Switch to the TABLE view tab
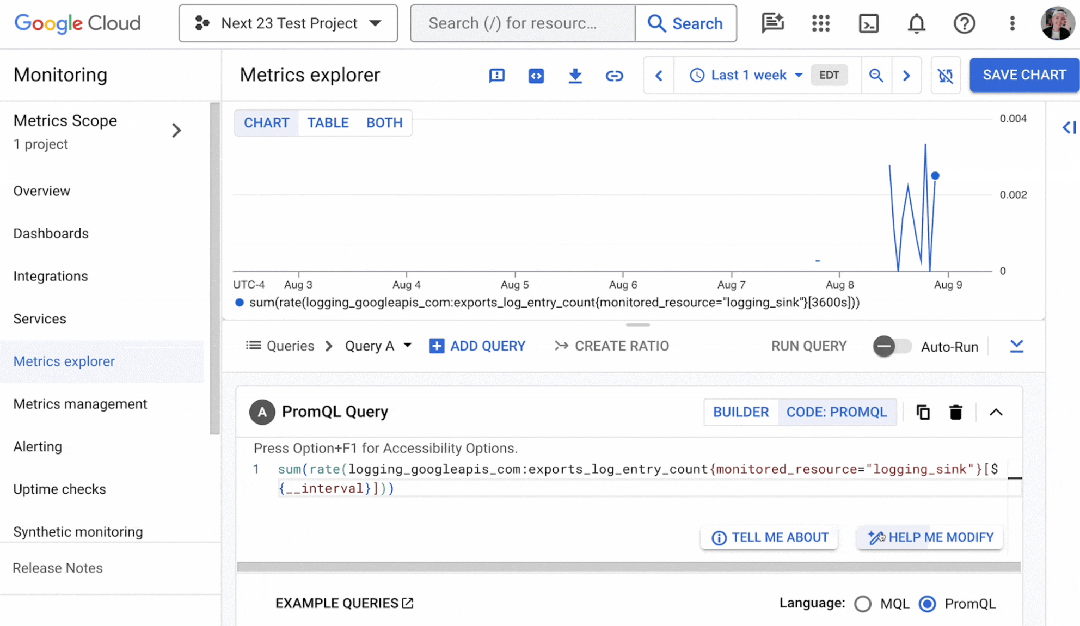This screenshot has height=626, width=1080. pos(328,123)
